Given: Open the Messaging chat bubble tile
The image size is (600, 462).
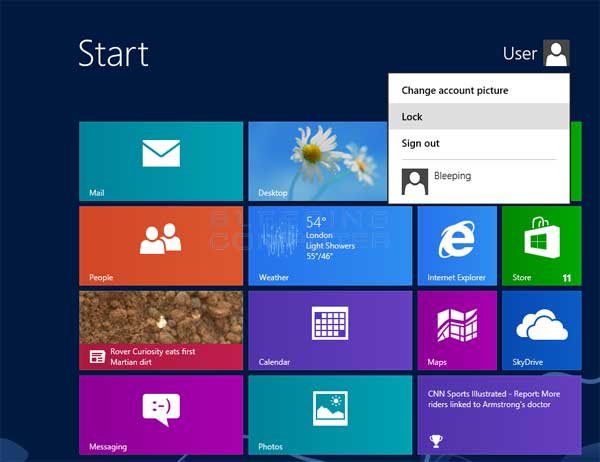Looking at the screenshot, I should pos(161,415).
